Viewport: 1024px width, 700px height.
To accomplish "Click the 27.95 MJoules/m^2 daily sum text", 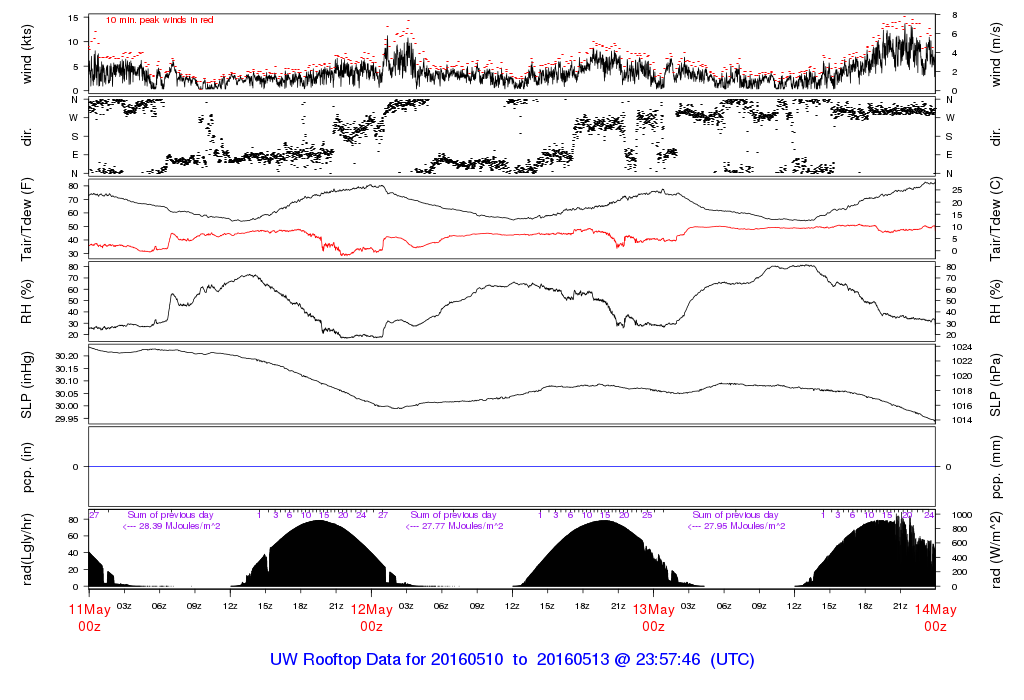I will pyautogui.click(x=736, y=526).
